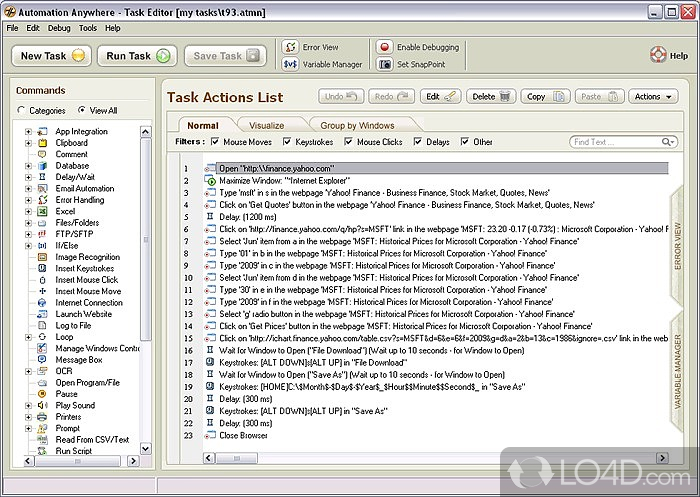Select the Image Recognition command
Viewport: 700px width, 497px height.
(87, 257)
